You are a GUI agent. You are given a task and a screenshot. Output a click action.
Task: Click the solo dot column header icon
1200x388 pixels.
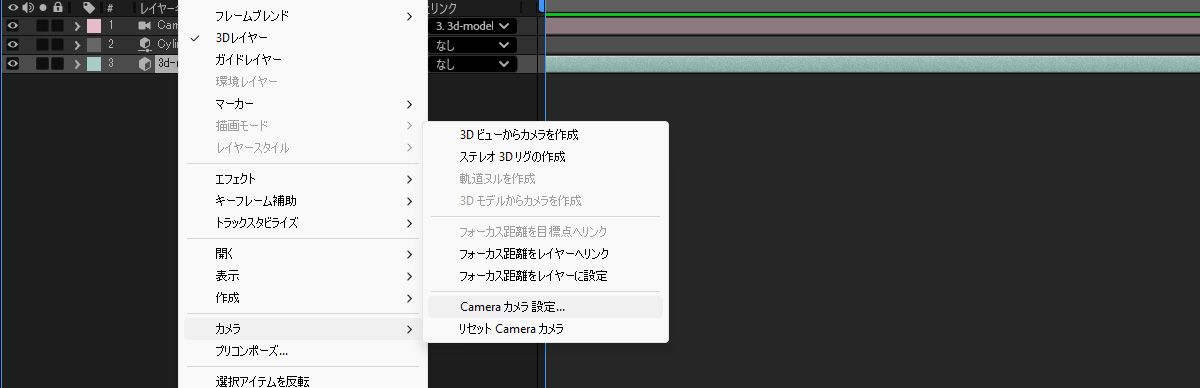coord(42,7)
